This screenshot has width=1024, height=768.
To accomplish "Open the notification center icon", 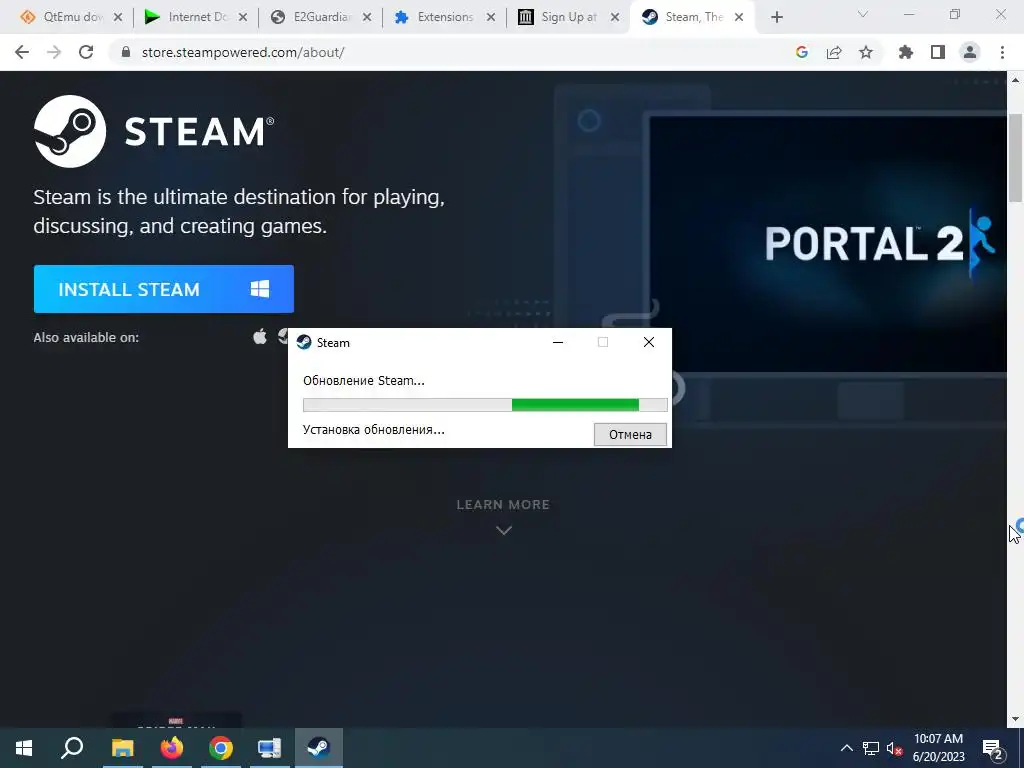I will pyautogui.click(x=993, y=748).
